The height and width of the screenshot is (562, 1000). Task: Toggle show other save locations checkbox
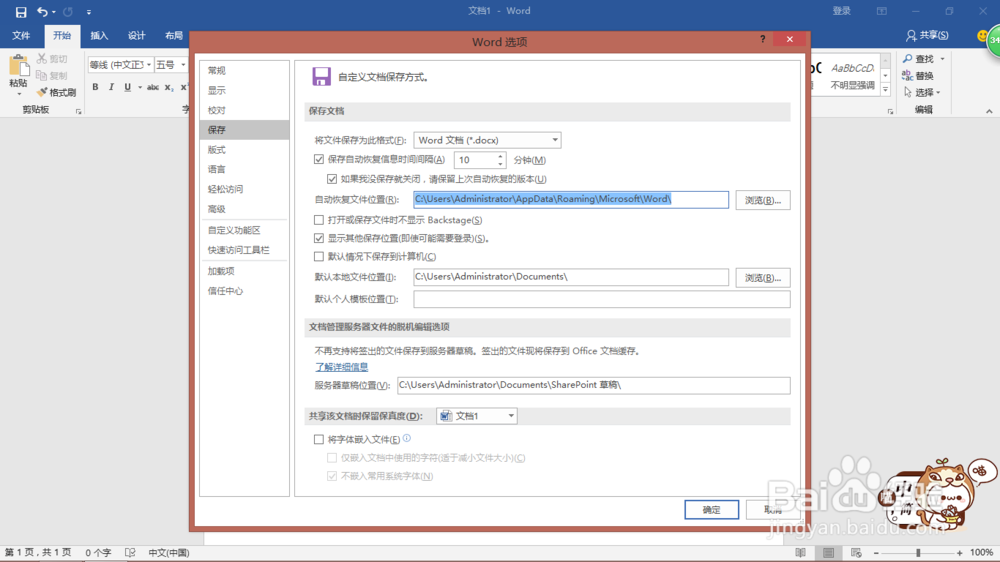[319, 238]
